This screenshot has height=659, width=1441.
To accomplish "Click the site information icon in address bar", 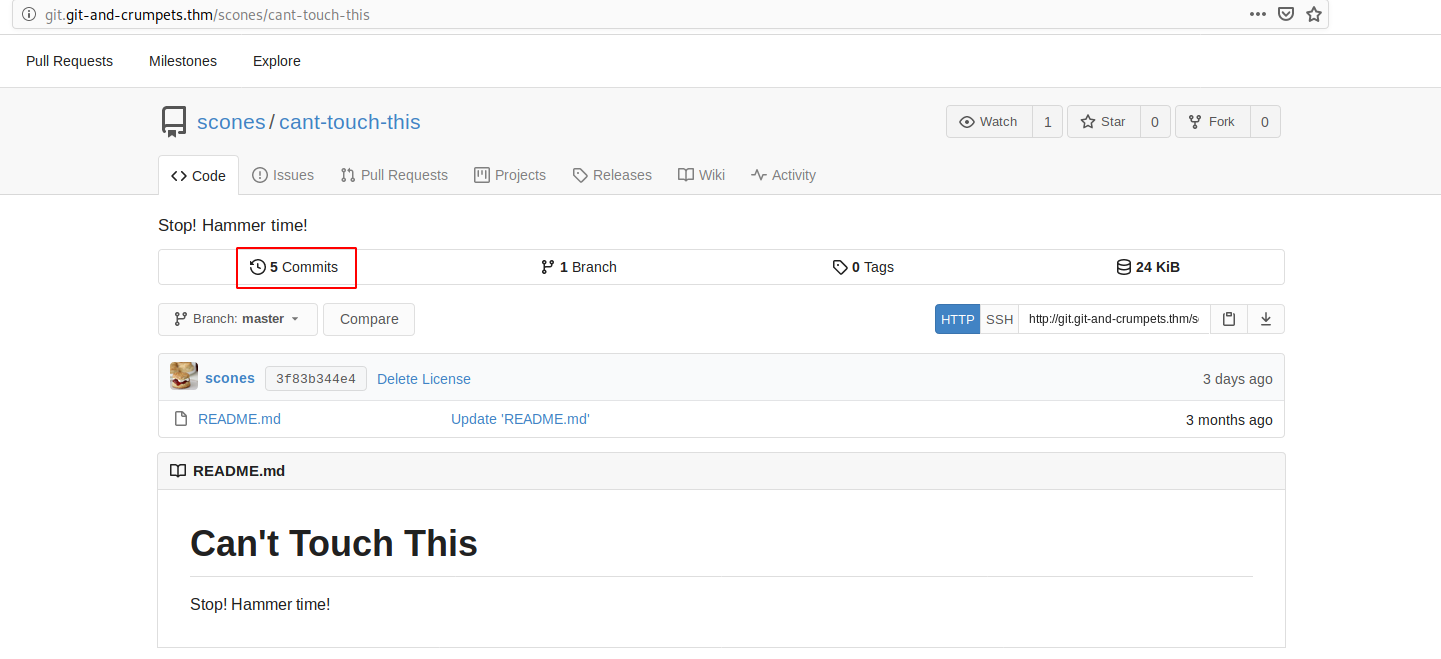I will 29,15.
